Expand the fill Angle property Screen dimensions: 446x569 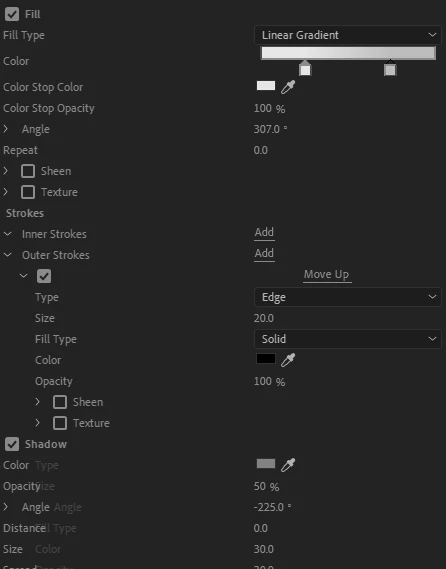tap(5, 129)
